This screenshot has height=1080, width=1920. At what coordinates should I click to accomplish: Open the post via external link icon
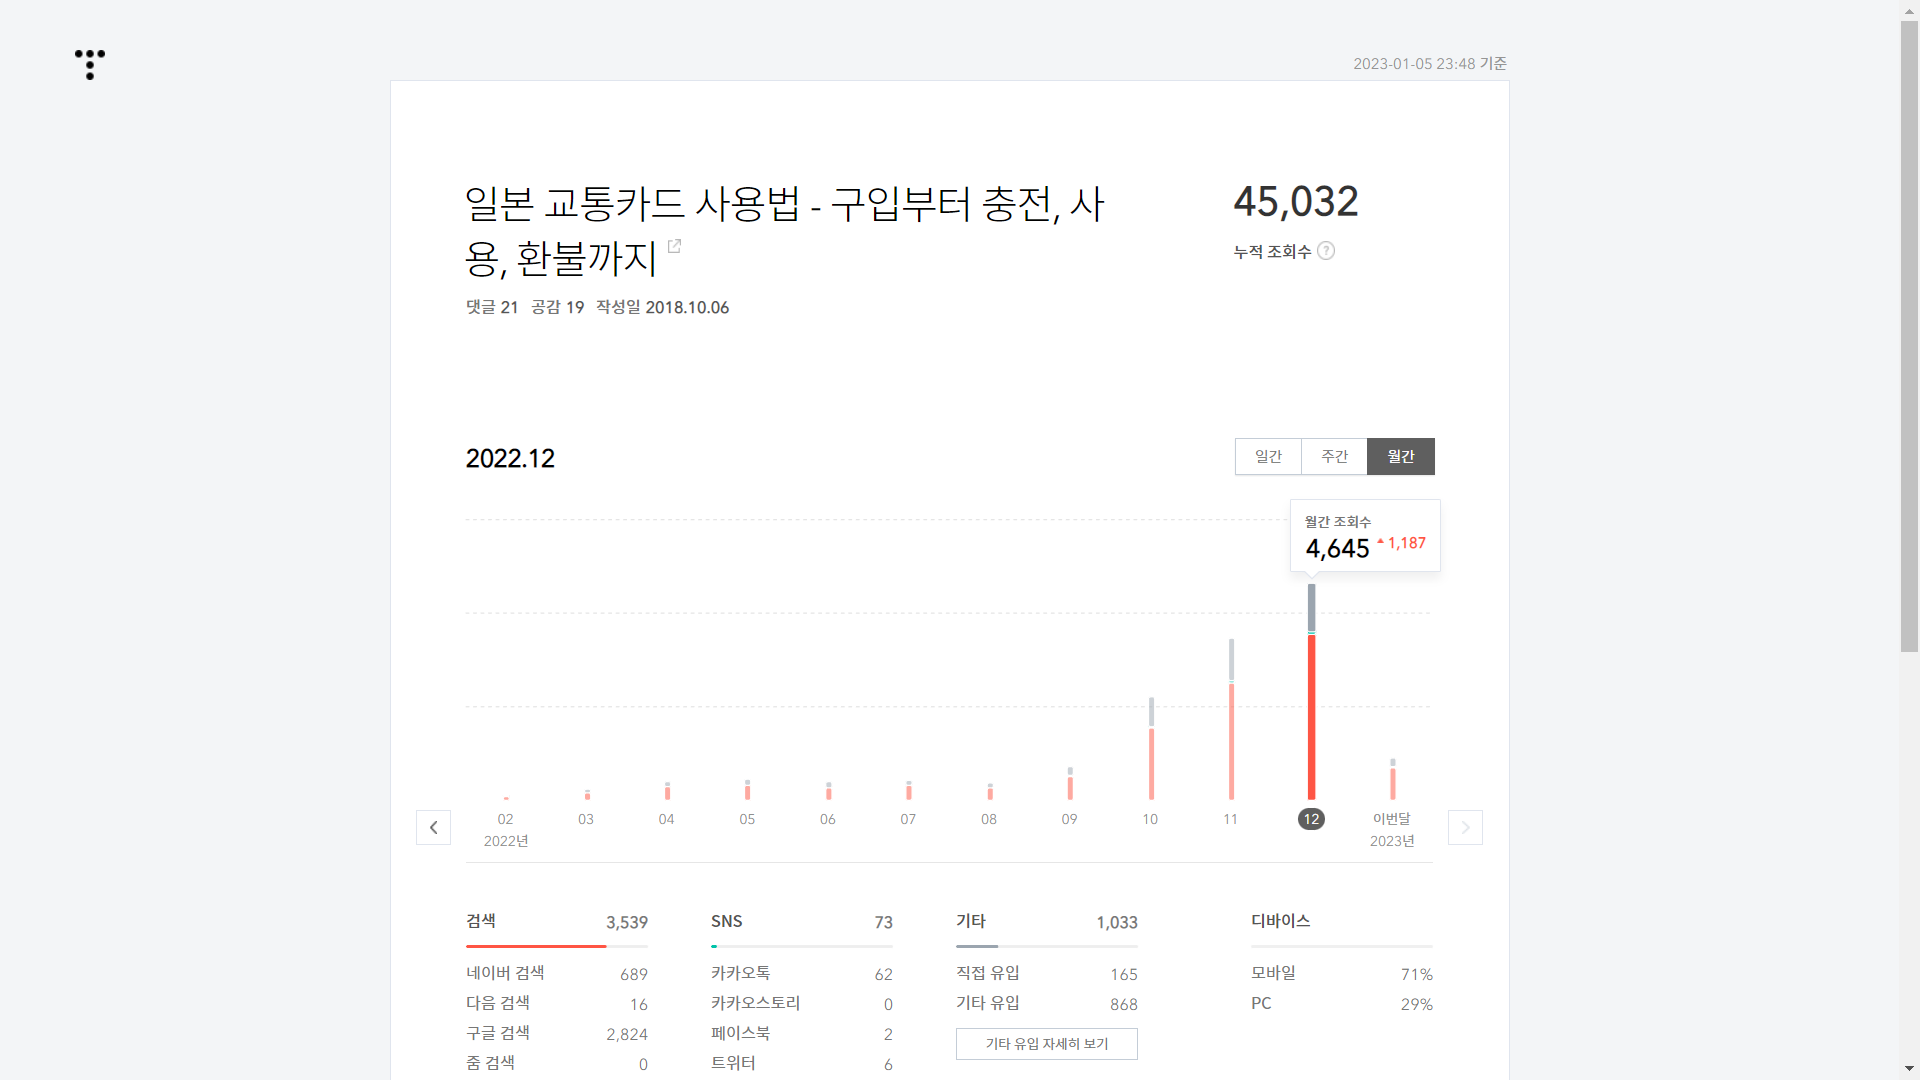[674, 246]
